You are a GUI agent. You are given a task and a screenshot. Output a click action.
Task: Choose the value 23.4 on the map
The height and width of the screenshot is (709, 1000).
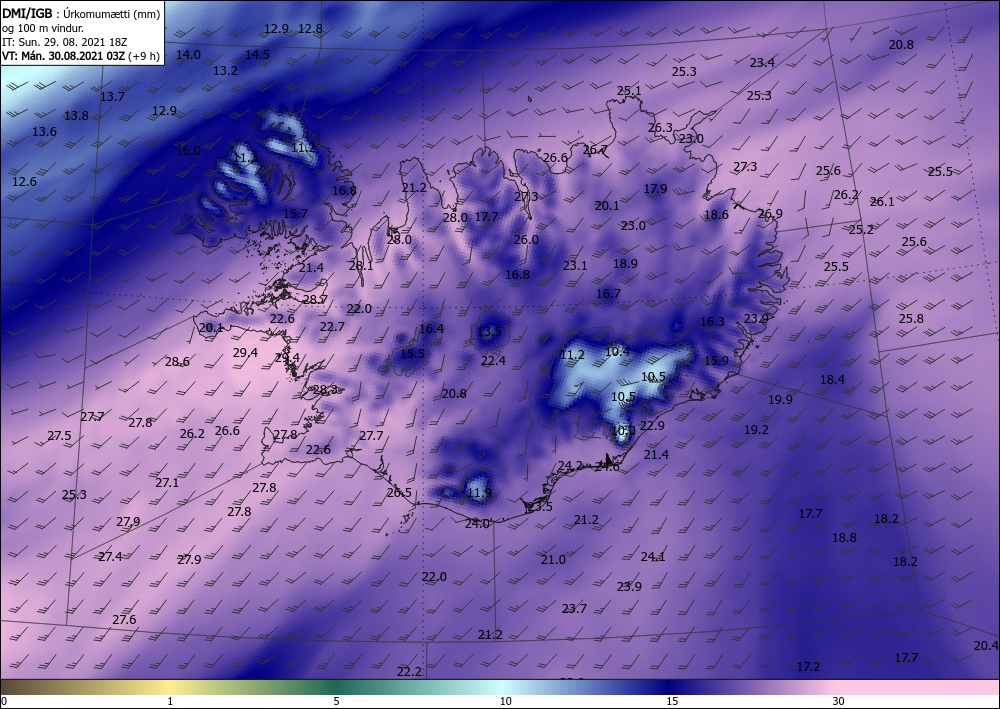click(762, 62)
